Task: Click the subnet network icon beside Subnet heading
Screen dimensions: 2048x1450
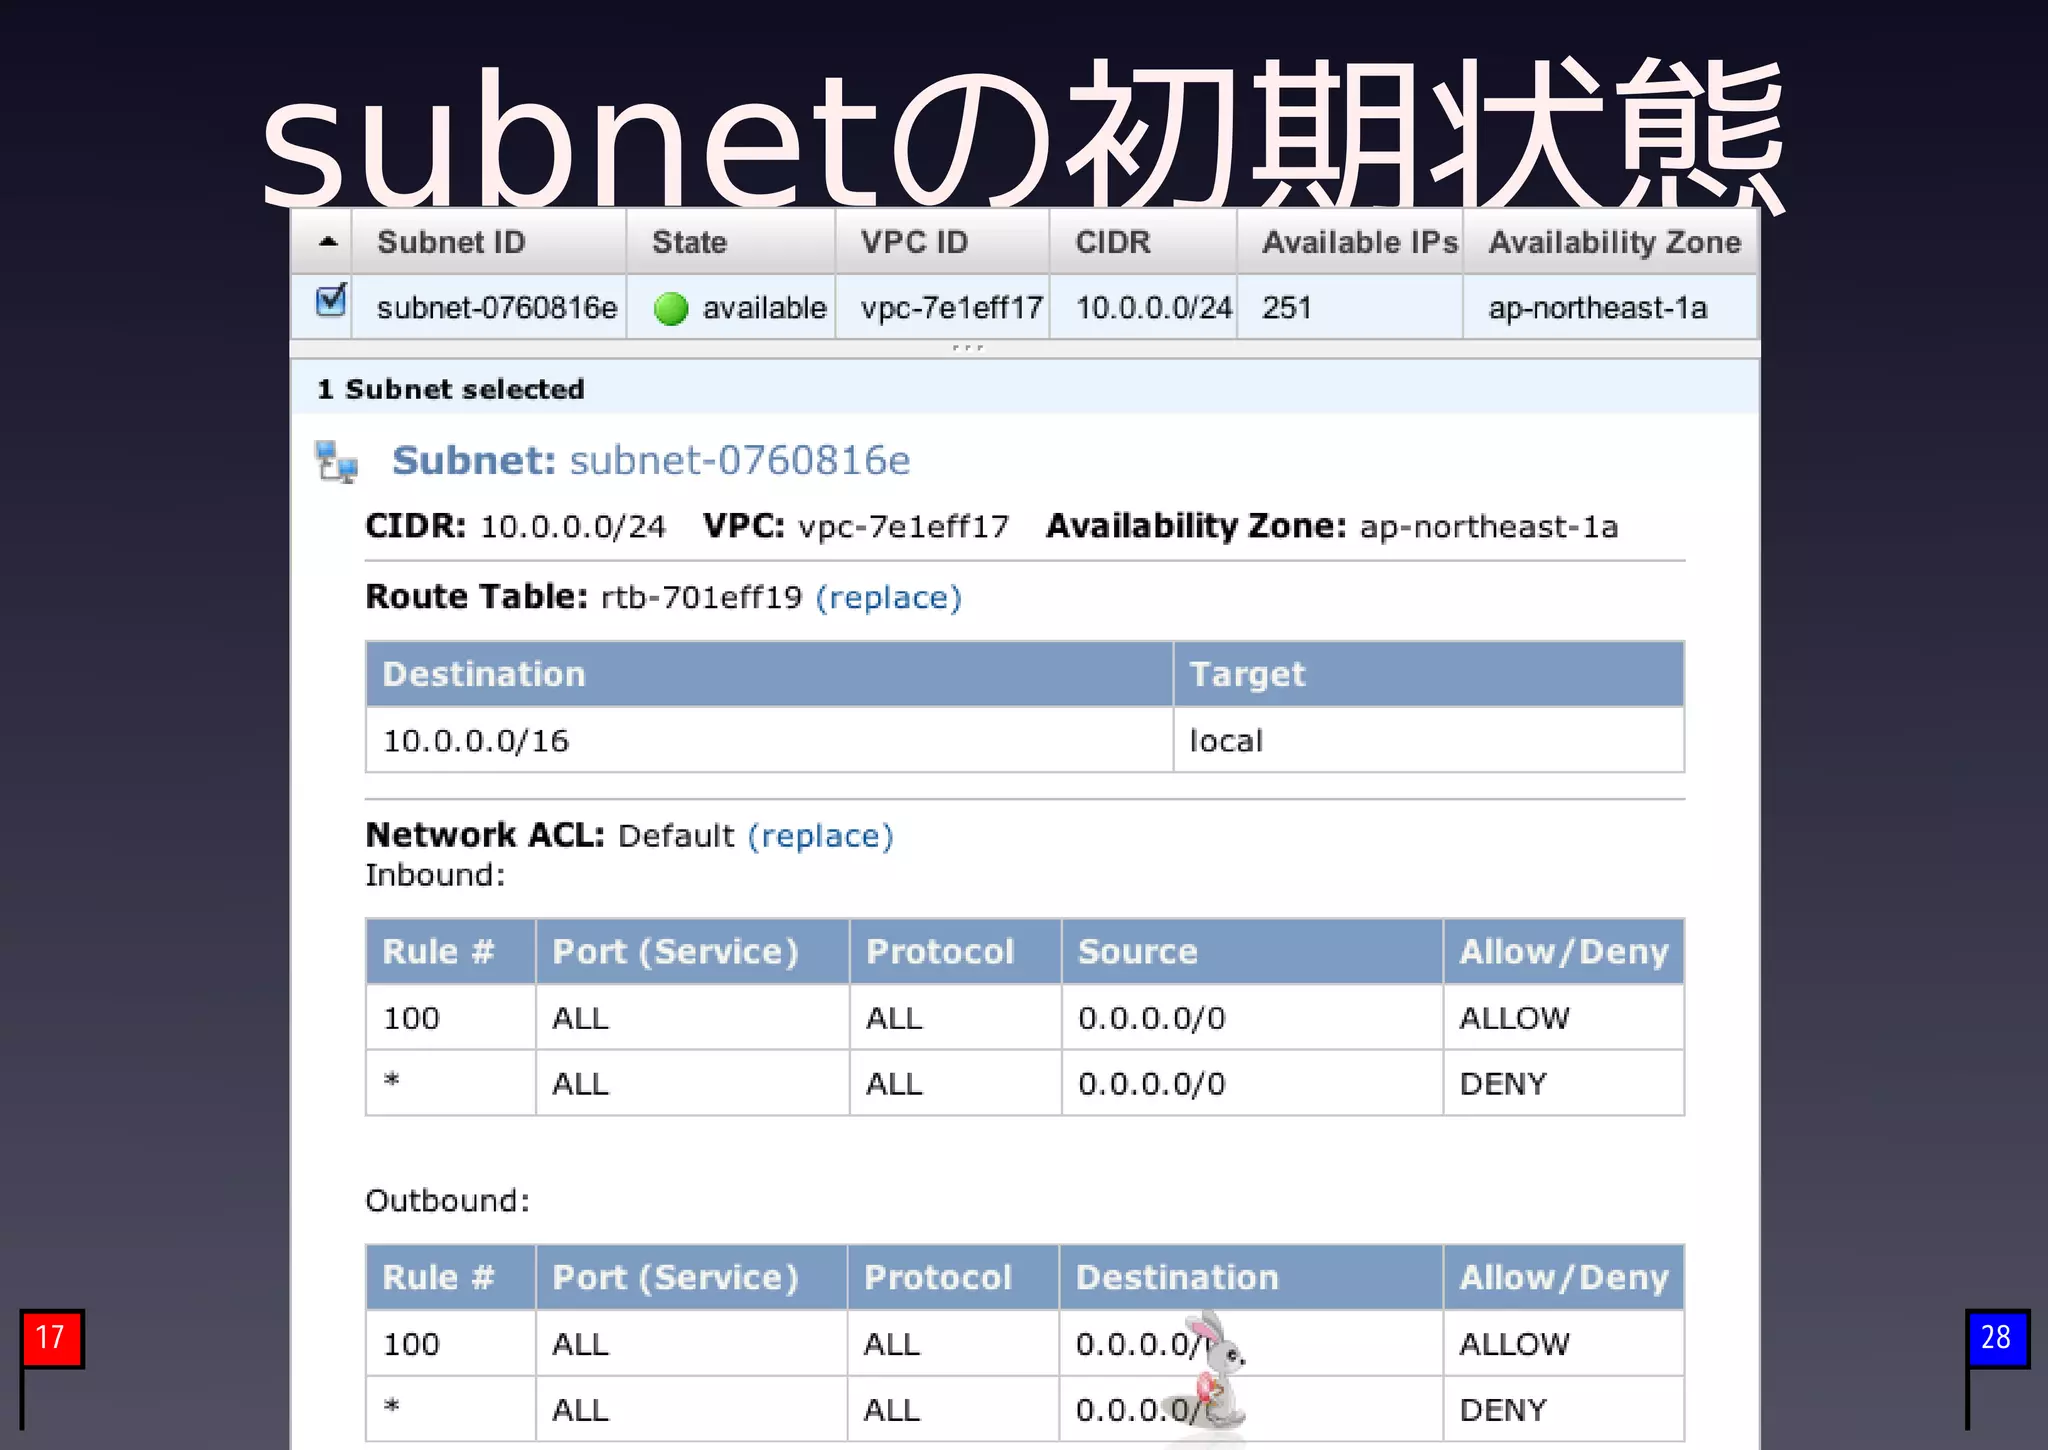Action: (x=336, y=462)
